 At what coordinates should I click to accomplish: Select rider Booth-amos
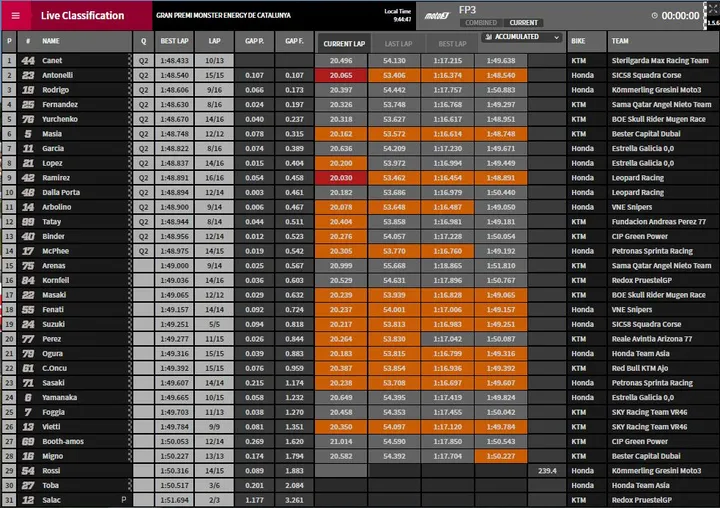click(x=63, y=441)
